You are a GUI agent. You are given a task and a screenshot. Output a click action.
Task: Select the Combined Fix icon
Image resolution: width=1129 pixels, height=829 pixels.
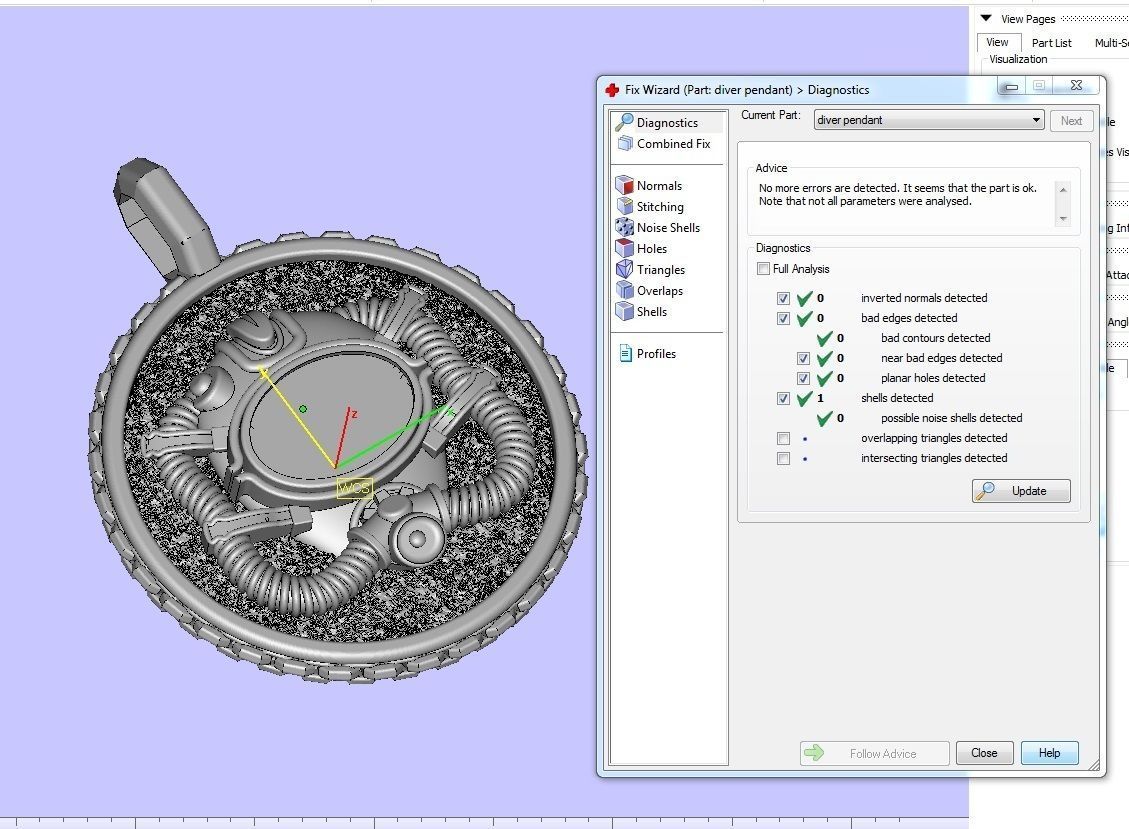625,143
